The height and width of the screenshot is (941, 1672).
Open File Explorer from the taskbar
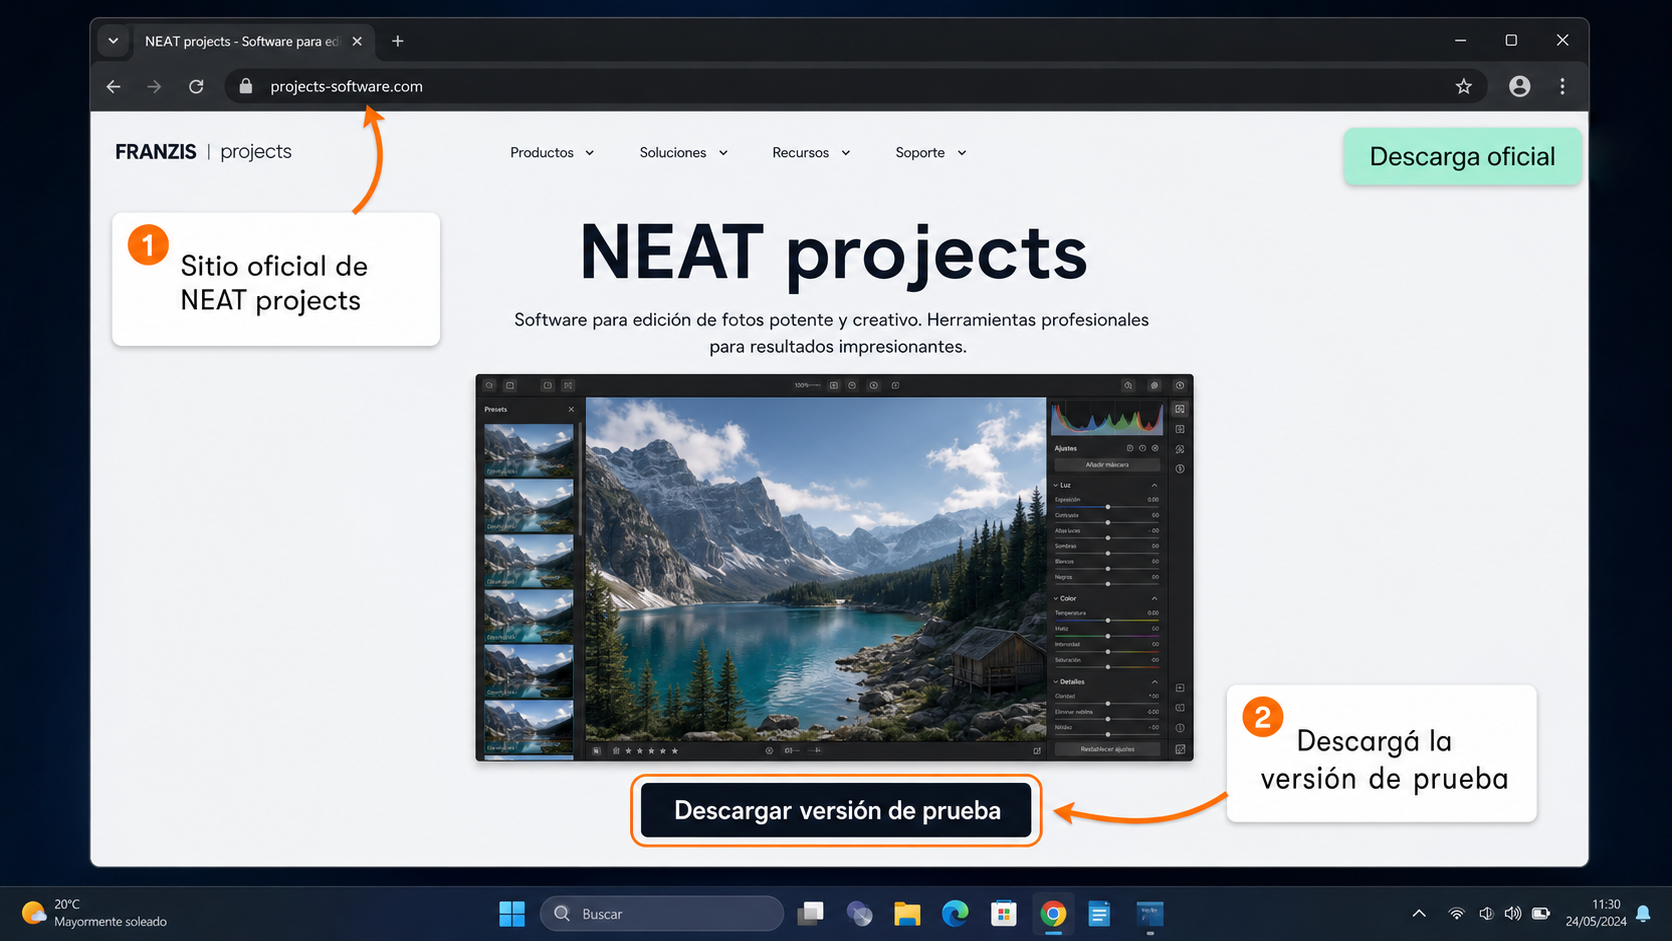[x=907, y=914]
